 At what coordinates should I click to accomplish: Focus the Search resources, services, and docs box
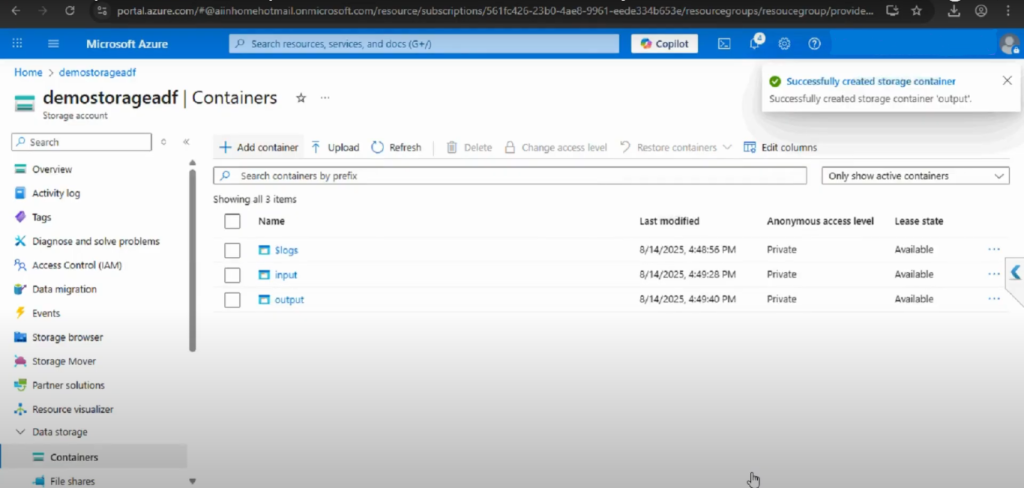click(x=424, y=44)
